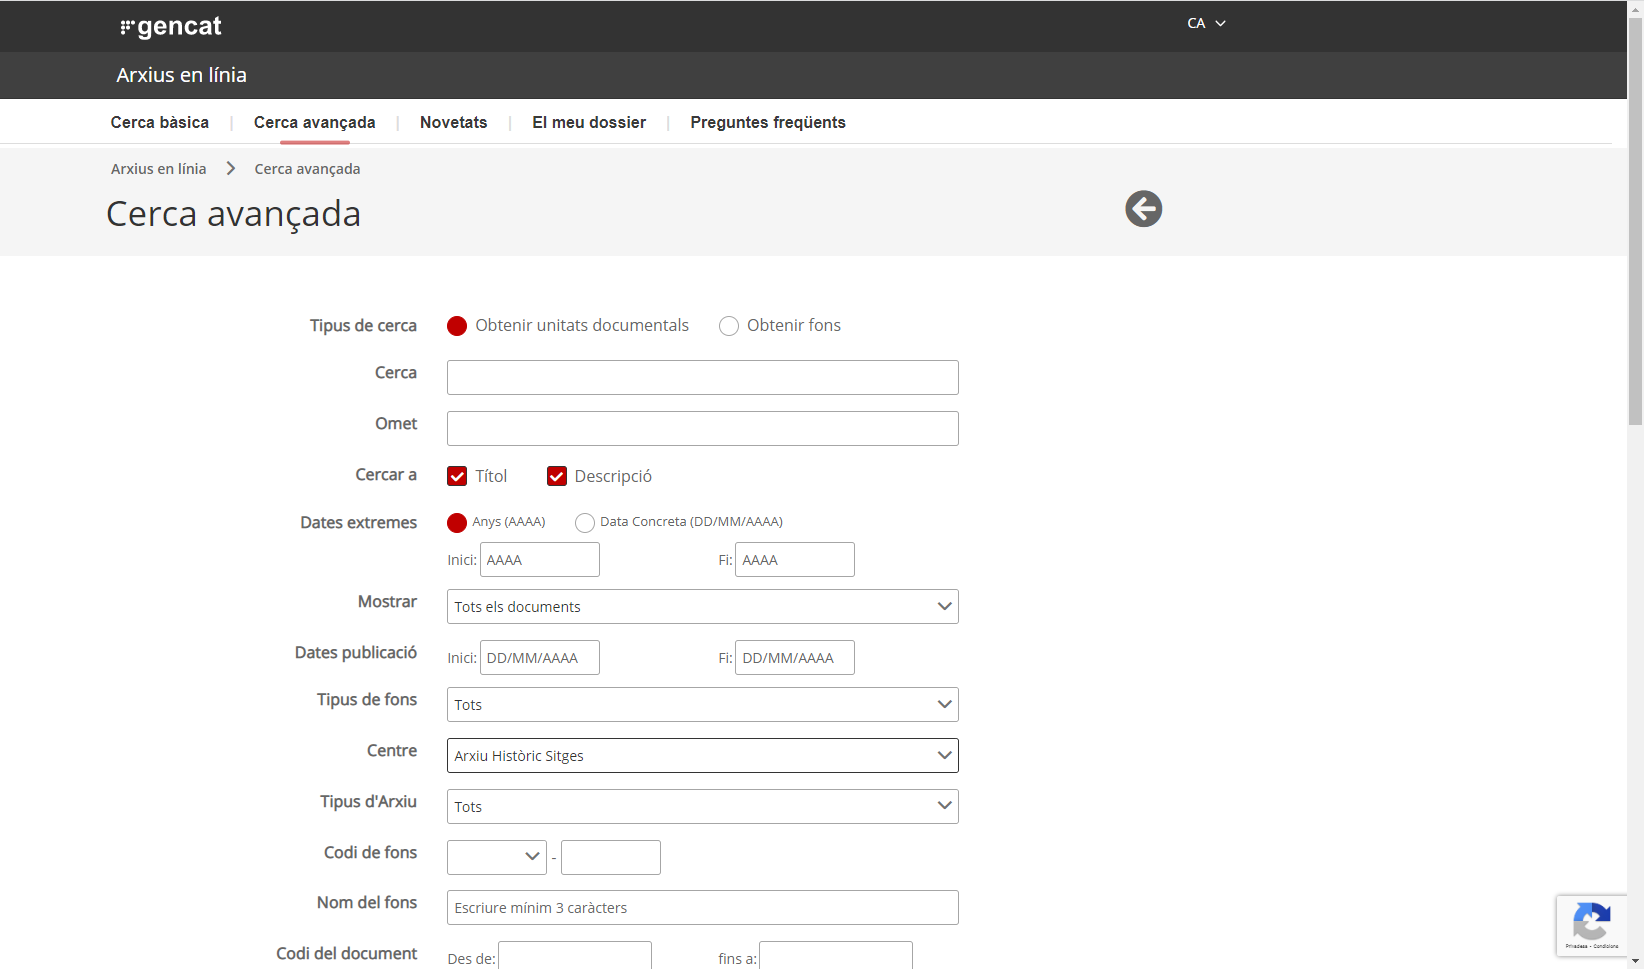
Task: Select Anys (AAAA) date option
Action: [457, 522]
